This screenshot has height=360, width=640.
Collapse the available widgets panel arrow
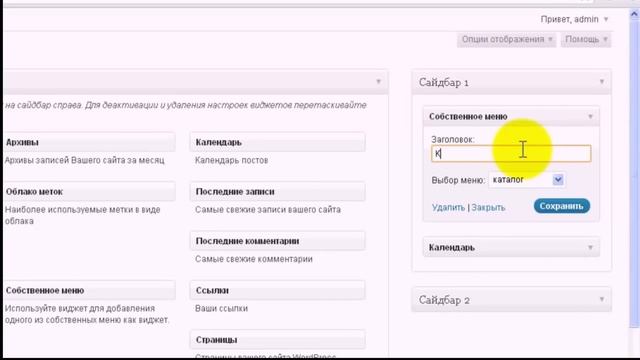[378, 81]
